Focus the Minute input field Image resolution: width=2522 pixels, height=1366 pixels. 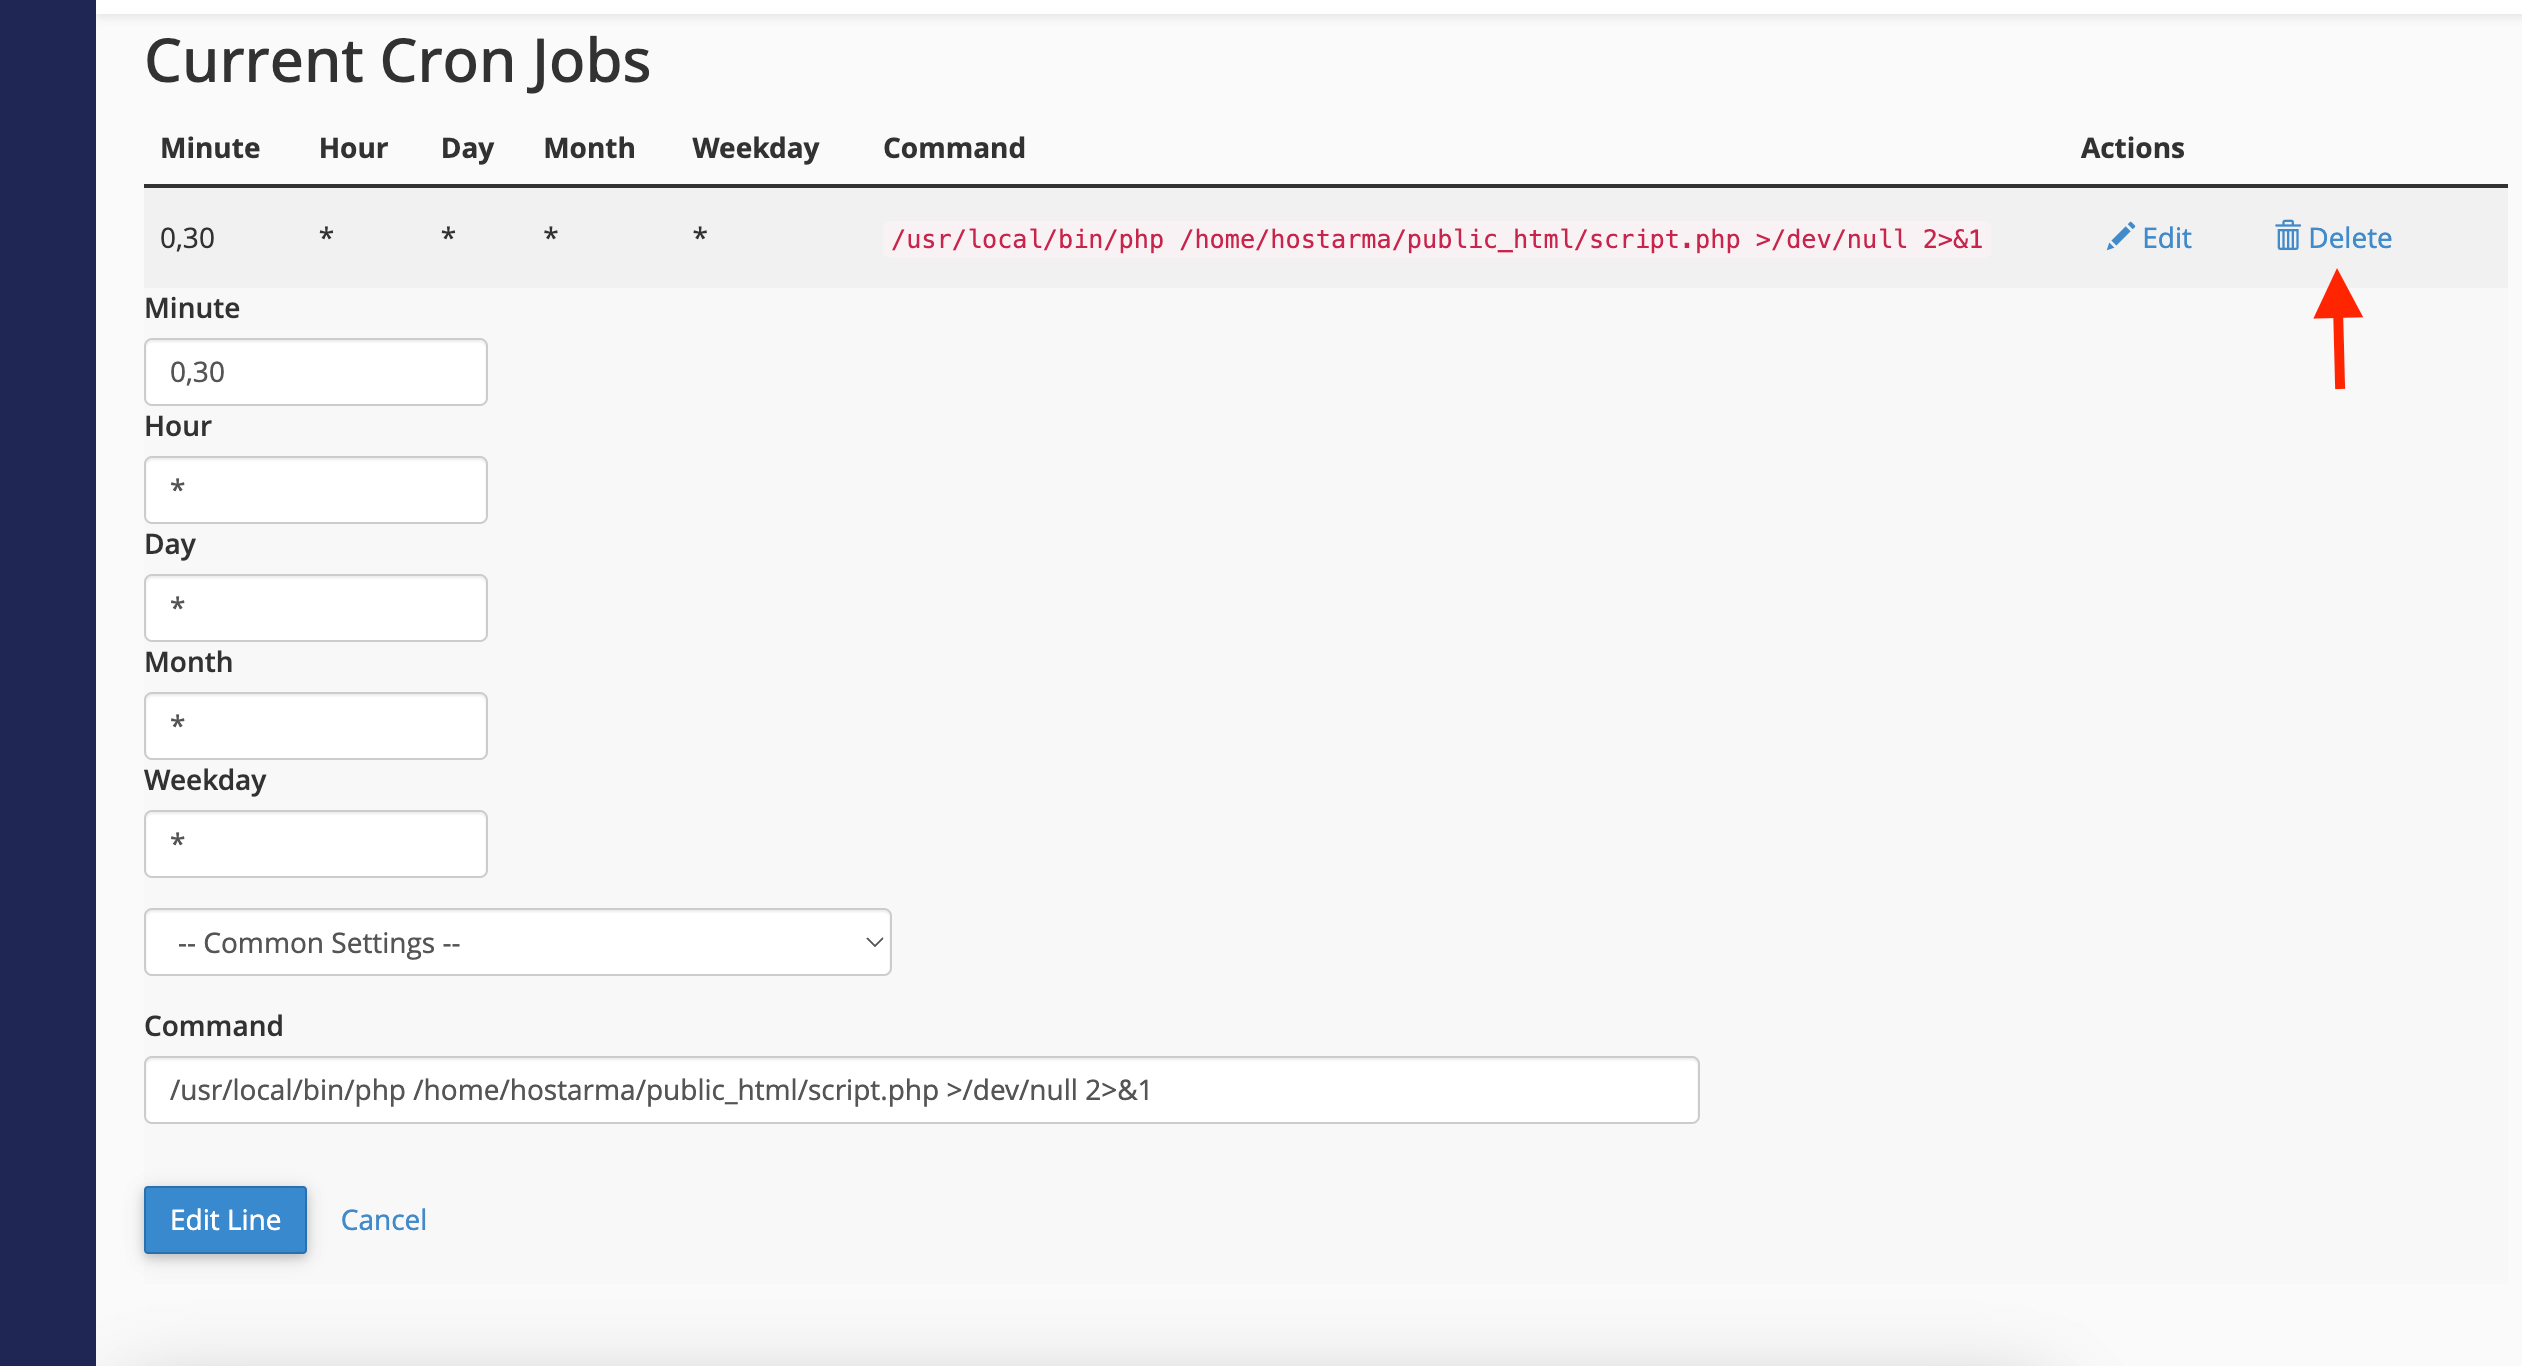click(316, 372)
